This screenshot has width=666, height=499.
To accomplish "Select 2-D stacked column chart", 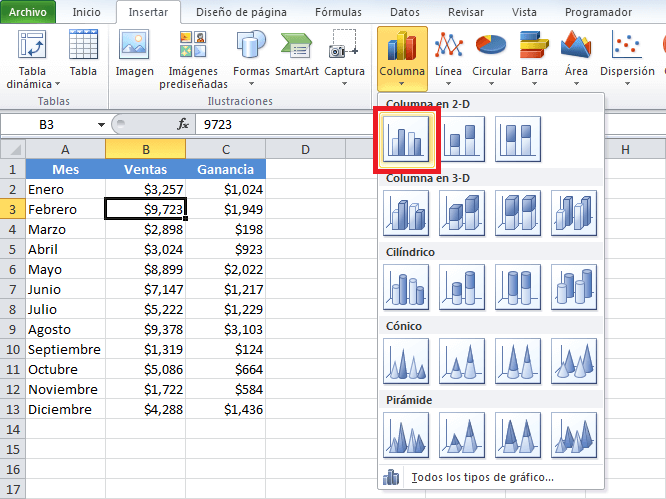I will pyautogui.click(x=462, y=139).
